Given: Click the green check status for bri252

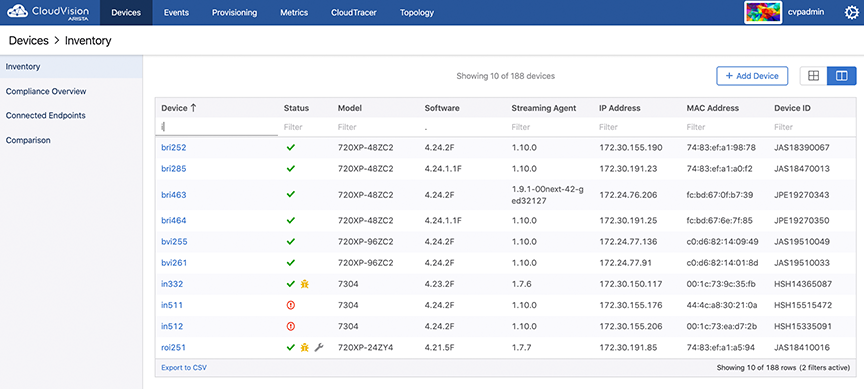Looking at the screenshot, I should tap(291, 148).
